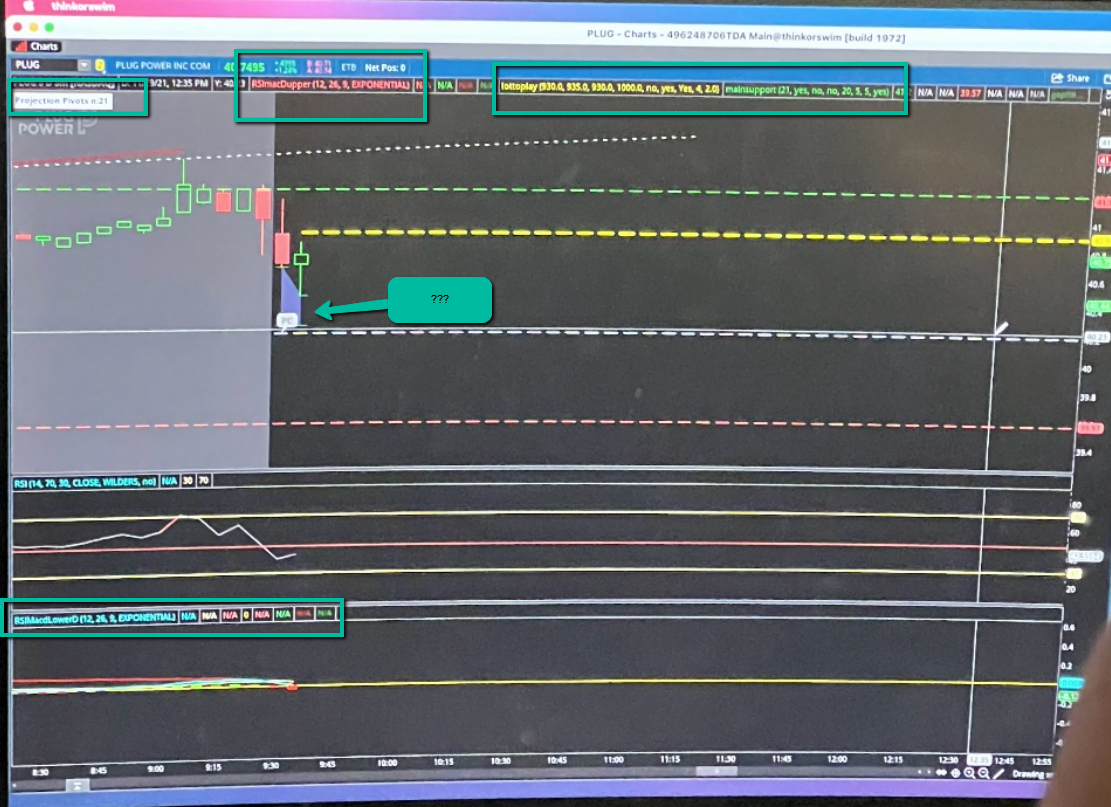Switch to the Charts tab

[x=37, y=46]
